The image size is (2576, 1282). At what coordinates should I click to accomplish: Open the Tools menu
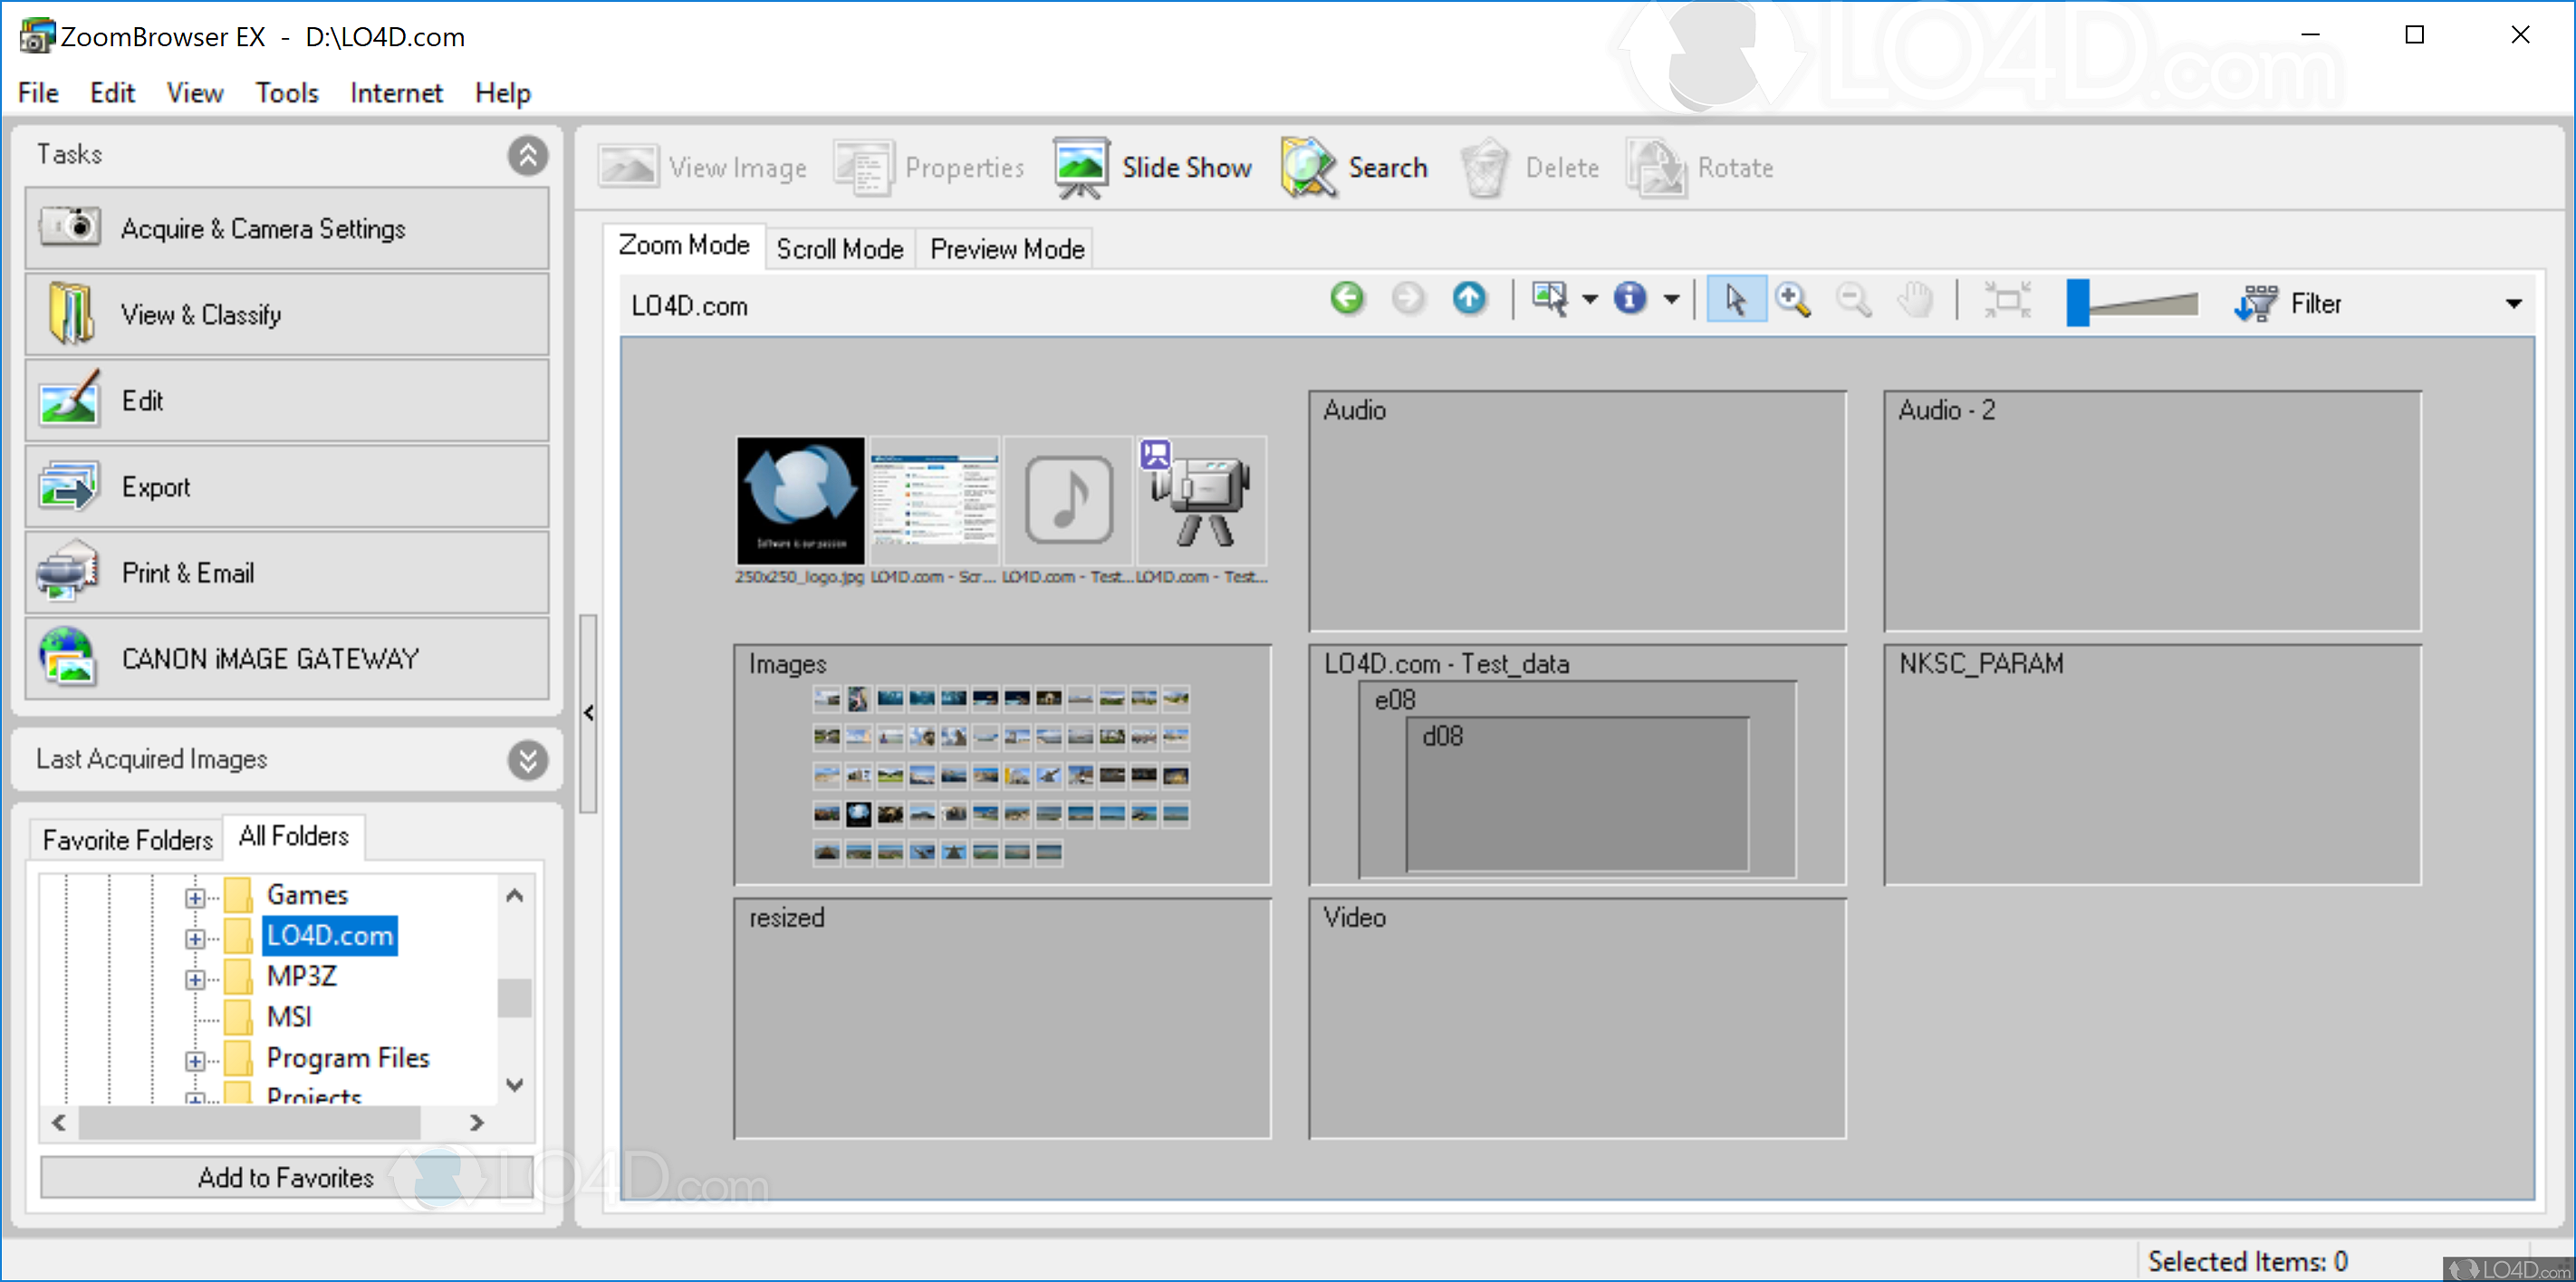286,93
